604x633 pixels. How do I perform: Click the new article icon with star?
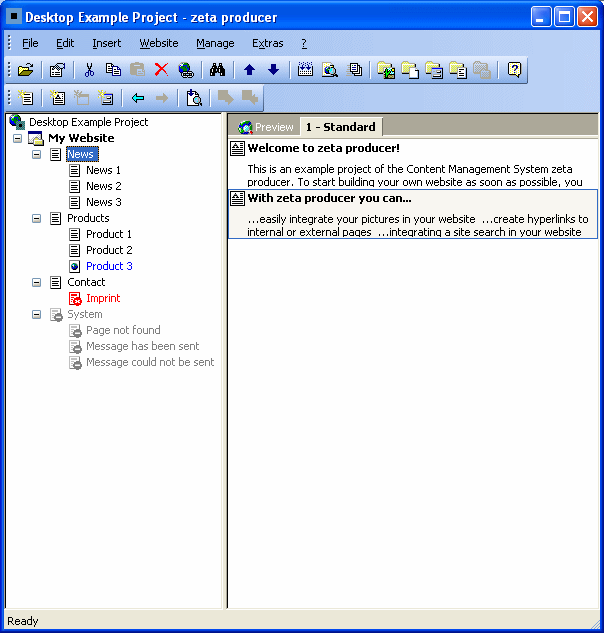(57, 98)
